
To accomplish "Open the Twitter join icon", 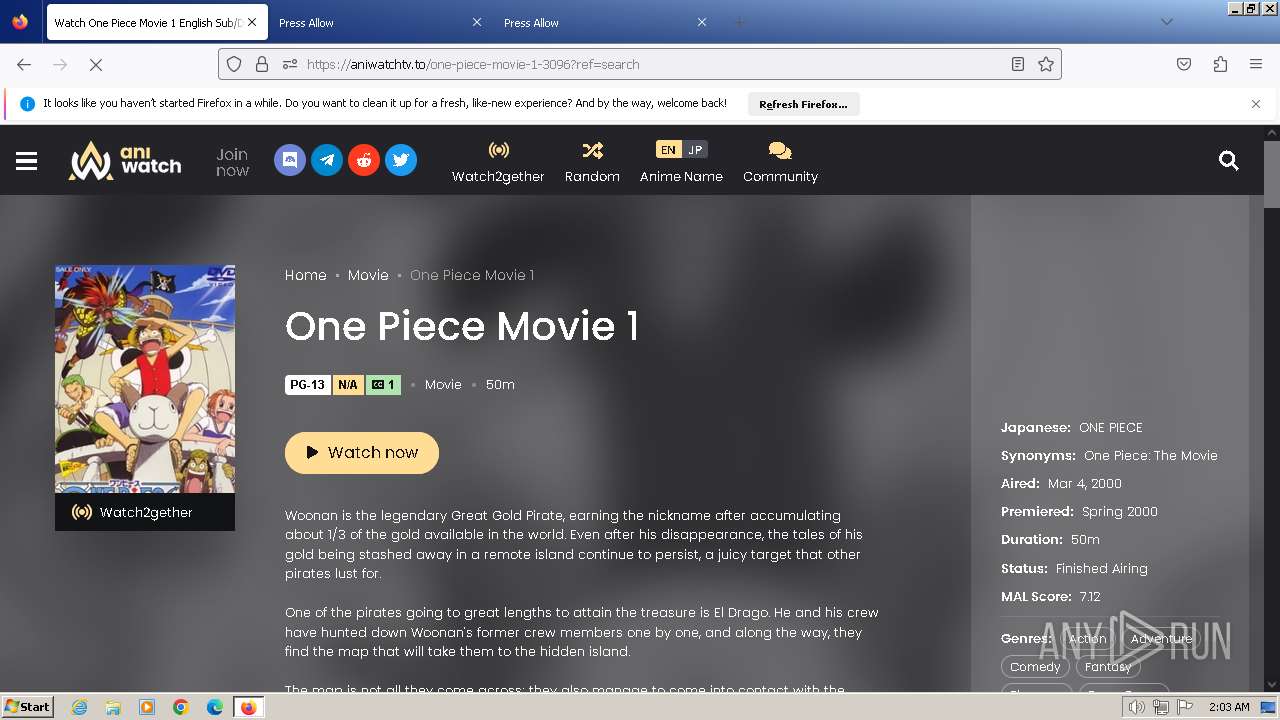I will (x=401, y=160).
